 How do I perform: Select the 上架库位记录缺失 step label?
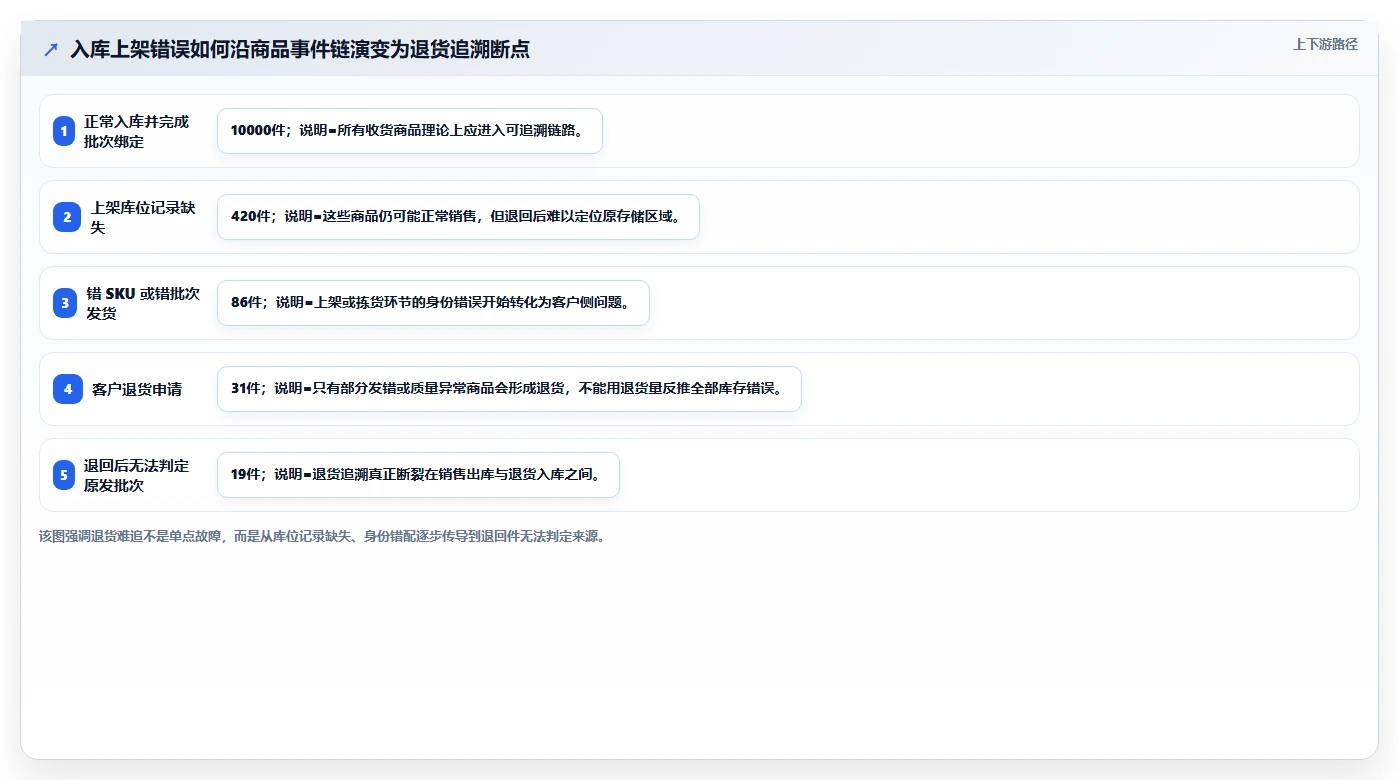(143, 217)
